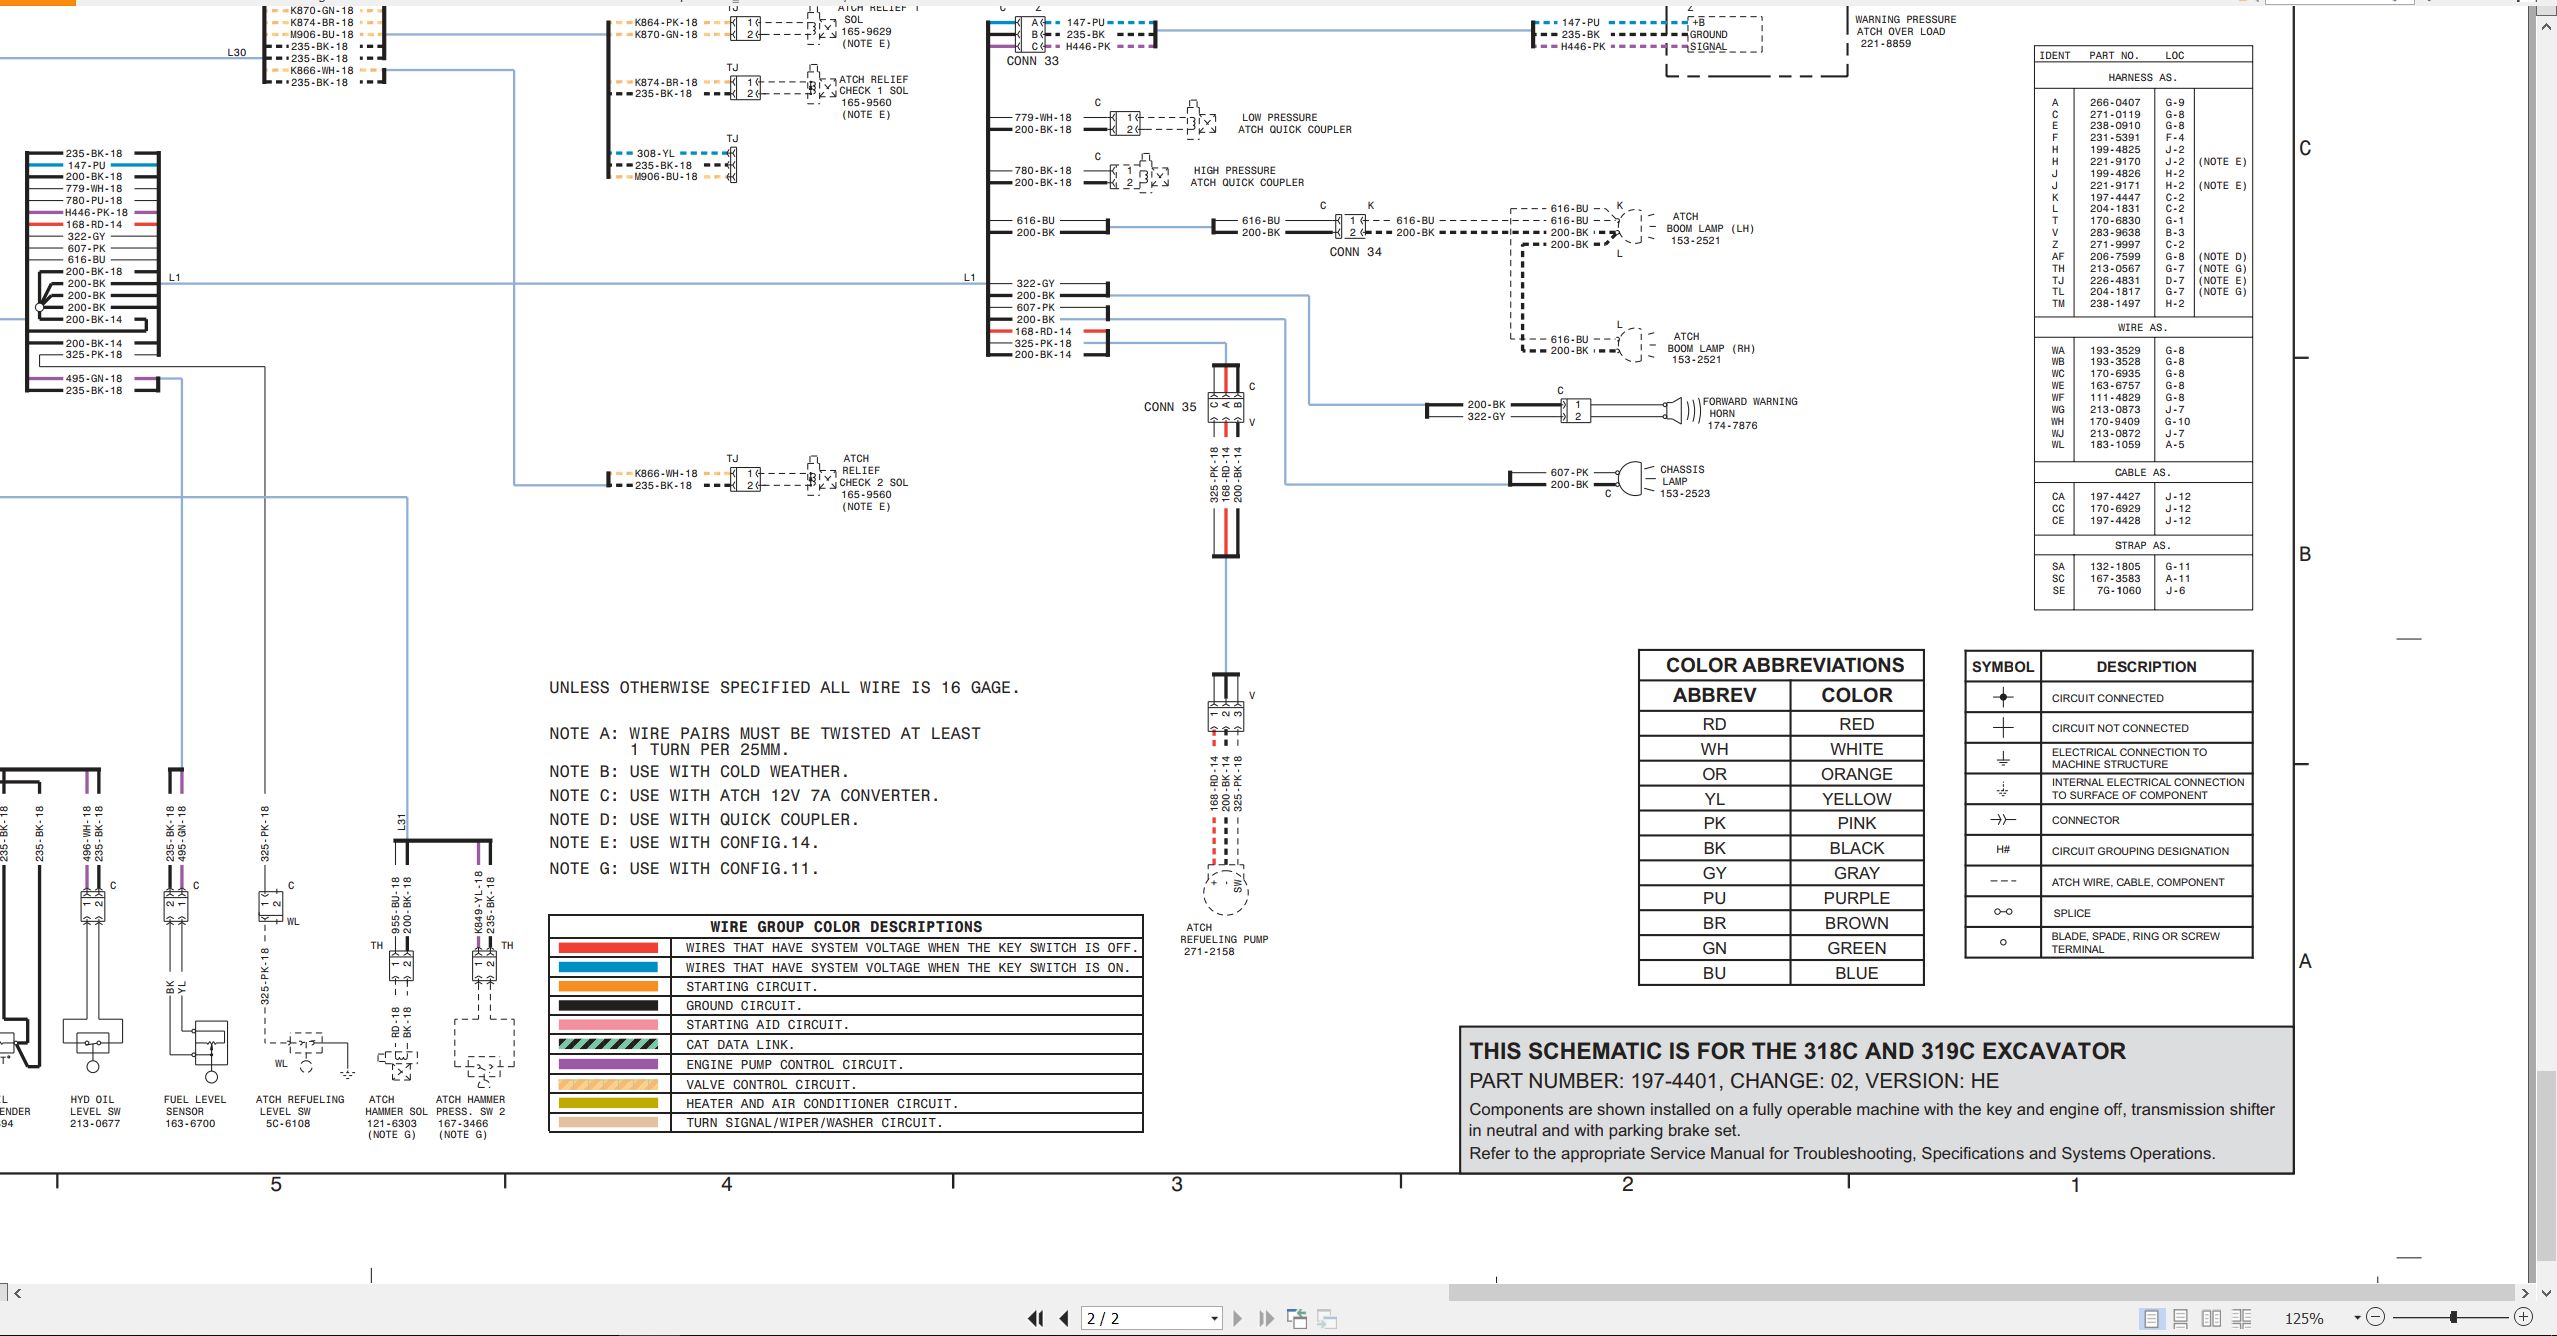Click the zoom out minus button
The image size is (2557, 1336).
(x=2376, y=1317)
